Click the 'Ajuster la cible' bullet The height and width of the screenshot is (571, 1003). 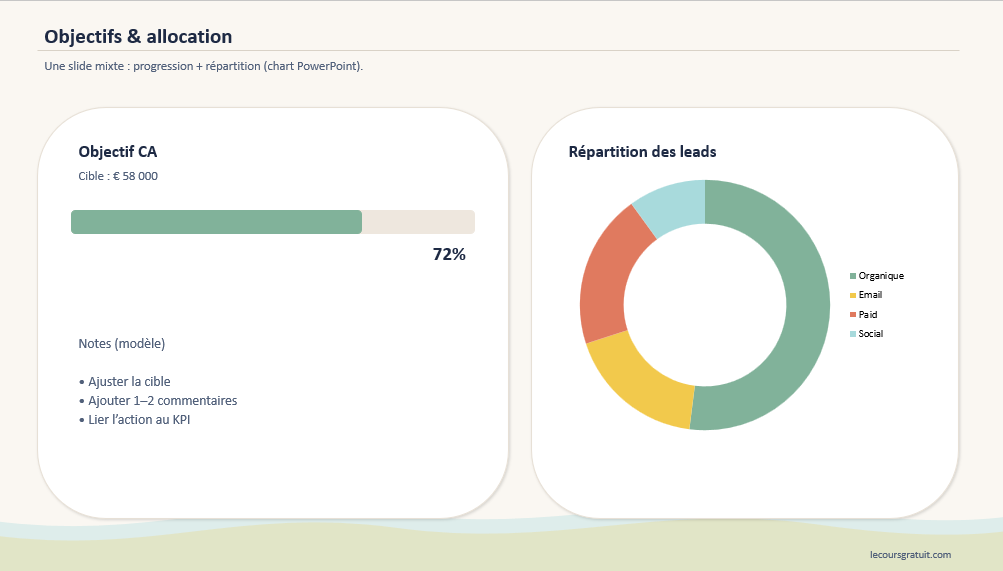pyautogui.click(x=129, y=382)
